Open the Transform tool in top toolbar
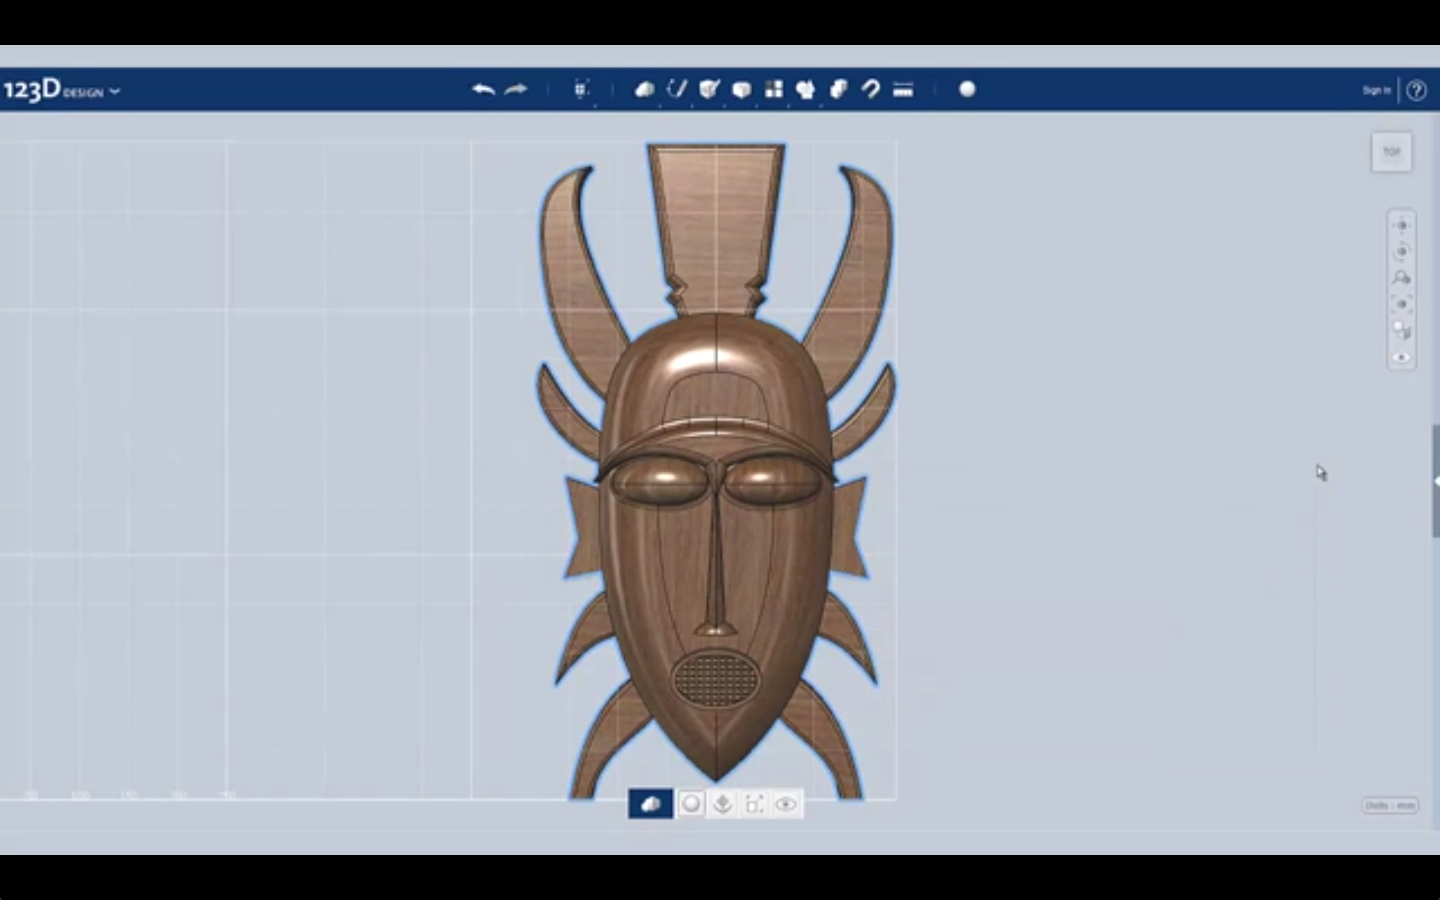This screenshot has width=1440, height=900. tap(581, 89)
